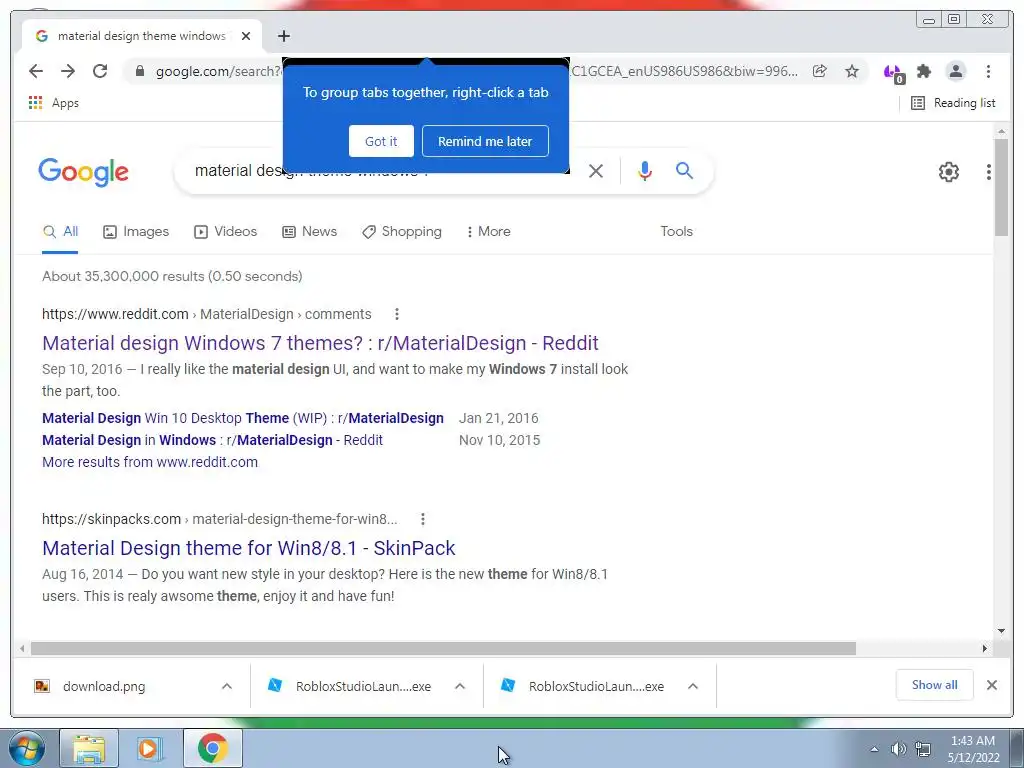This screenshot has width=1024, height=768.
Task: Switch to the Videos tab
Action: [225, 231]
